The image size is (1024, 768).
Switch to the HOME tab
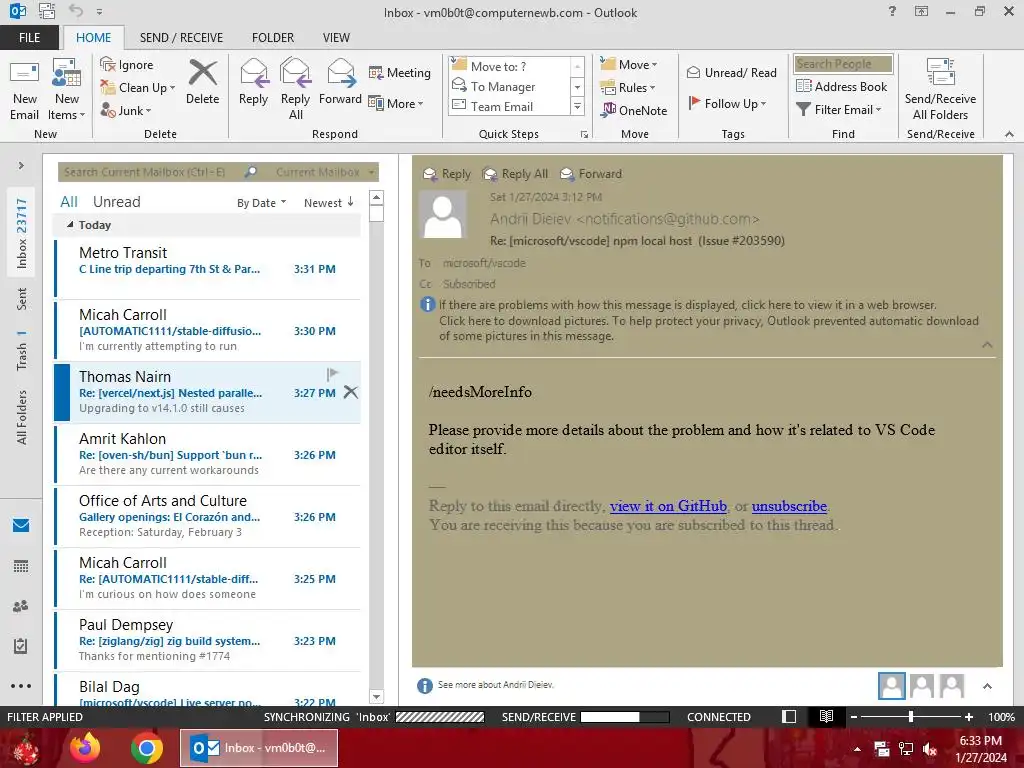pos(93,38)
